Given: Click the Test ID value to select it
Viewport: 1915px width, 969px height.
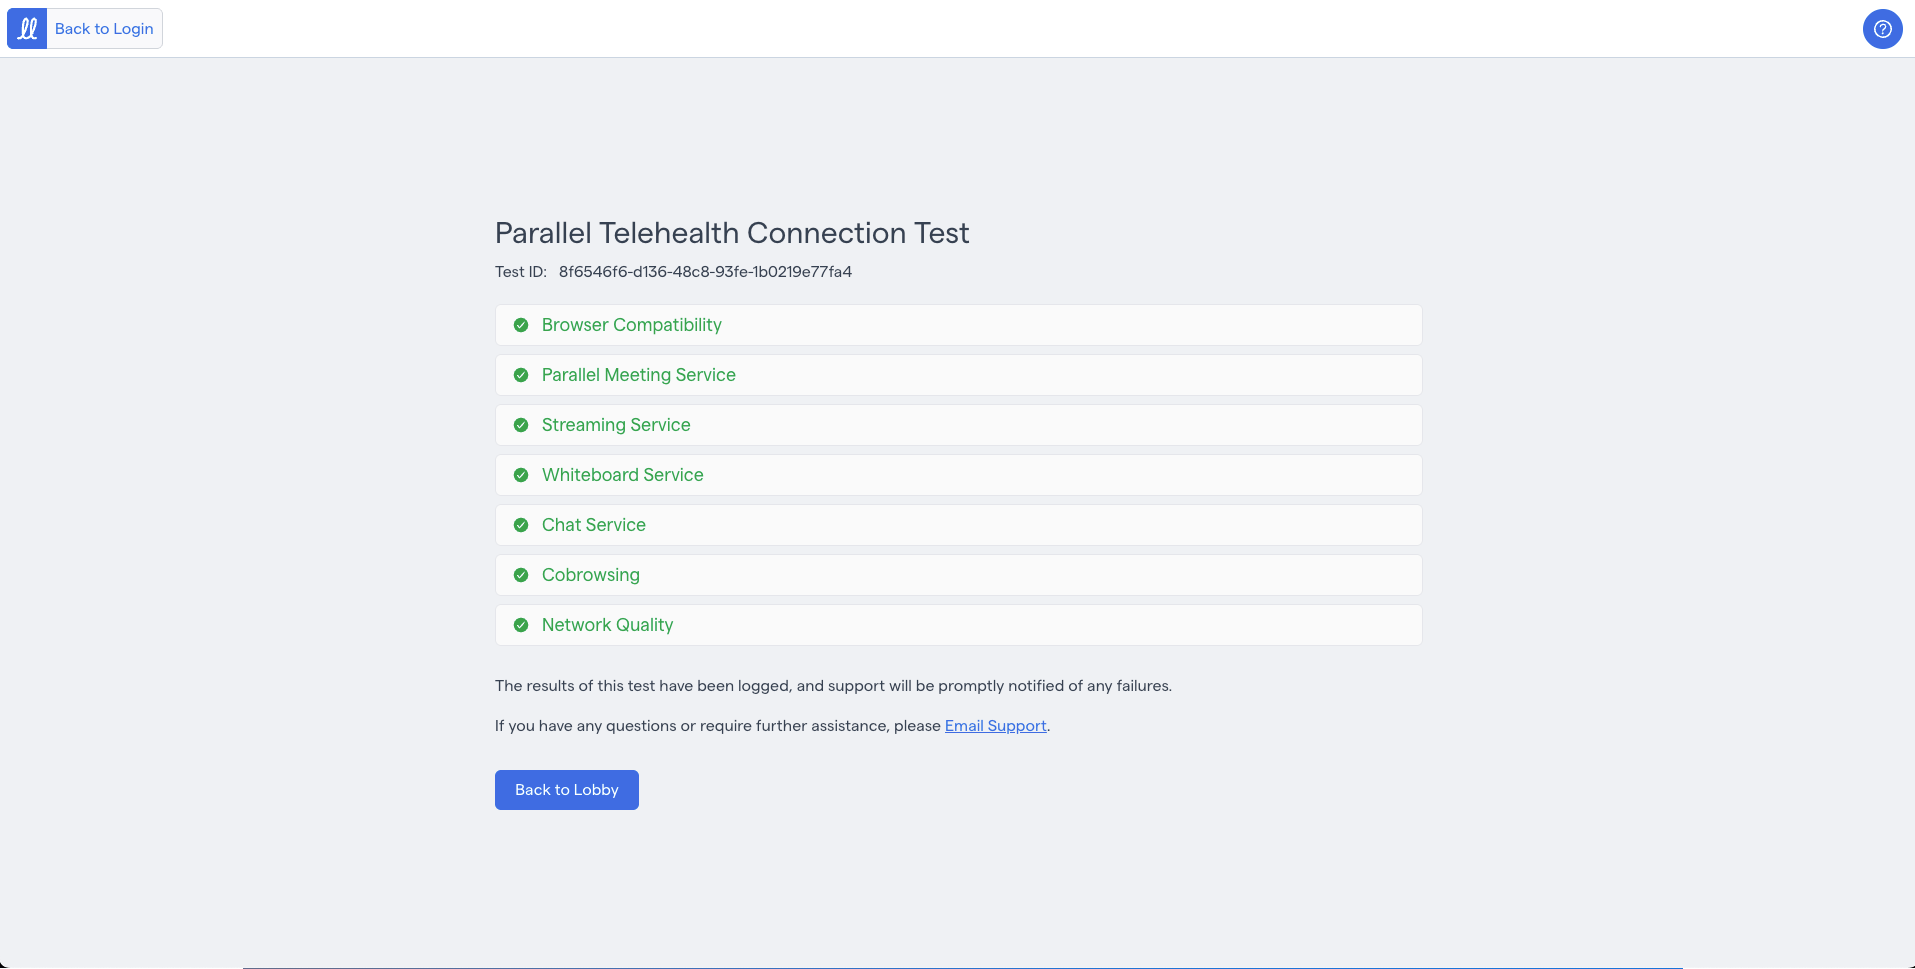Looking at the screenshot, I should pos(704,271).
